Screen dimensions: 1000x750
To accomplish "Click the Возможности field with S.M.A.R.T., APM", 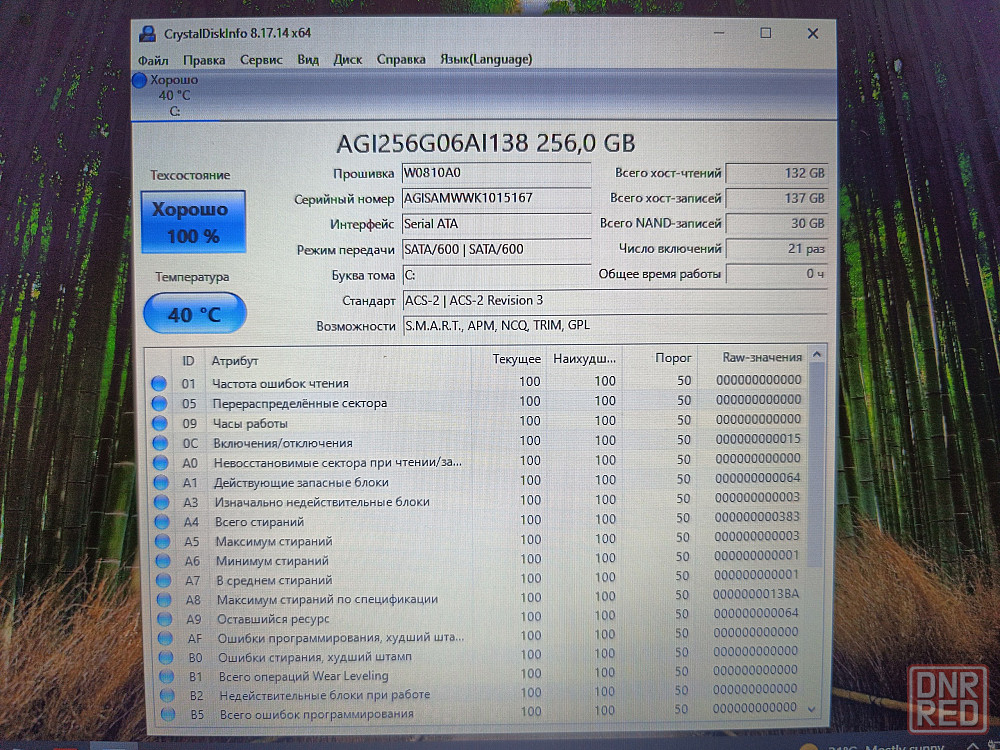I will click(615, 326).
